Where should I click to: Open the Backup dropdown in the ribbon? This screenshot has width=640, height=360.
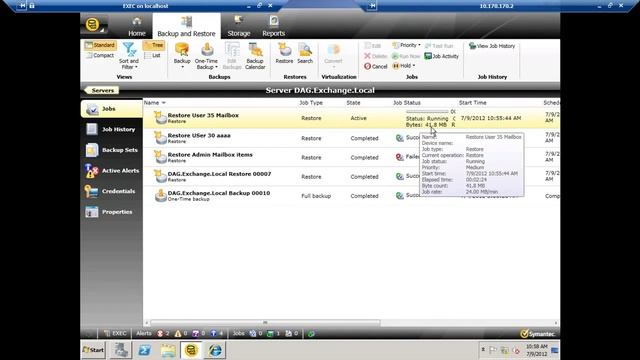tap(182, 56)
